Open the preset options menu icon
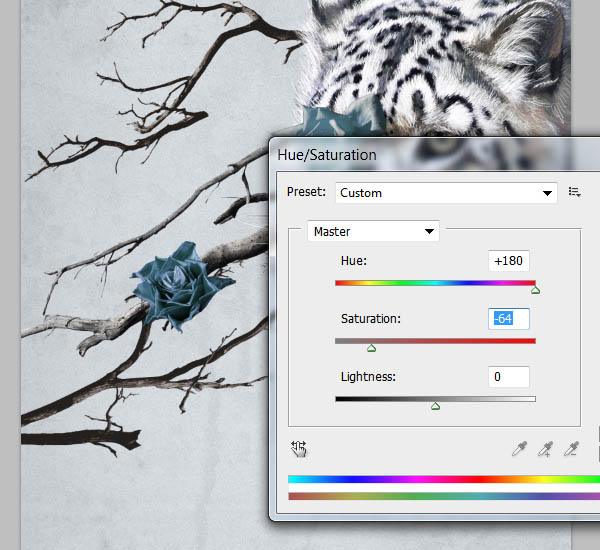Image resolution: width=600 pixels, height=550 pixels. tap(574, 192)
